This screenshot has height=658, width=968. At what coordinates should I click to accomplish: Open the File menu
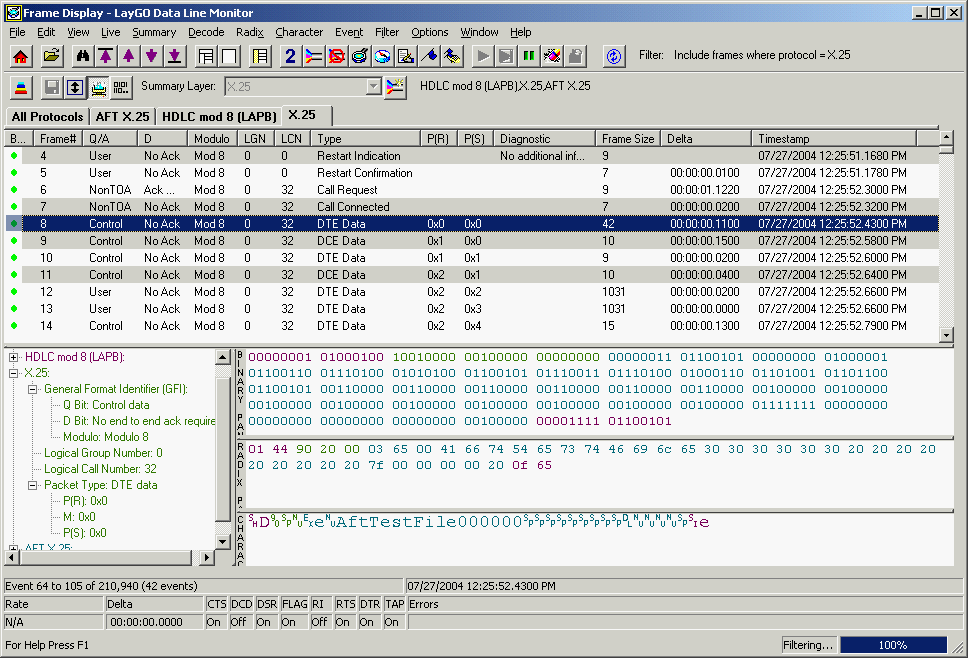tap(17, 32)
